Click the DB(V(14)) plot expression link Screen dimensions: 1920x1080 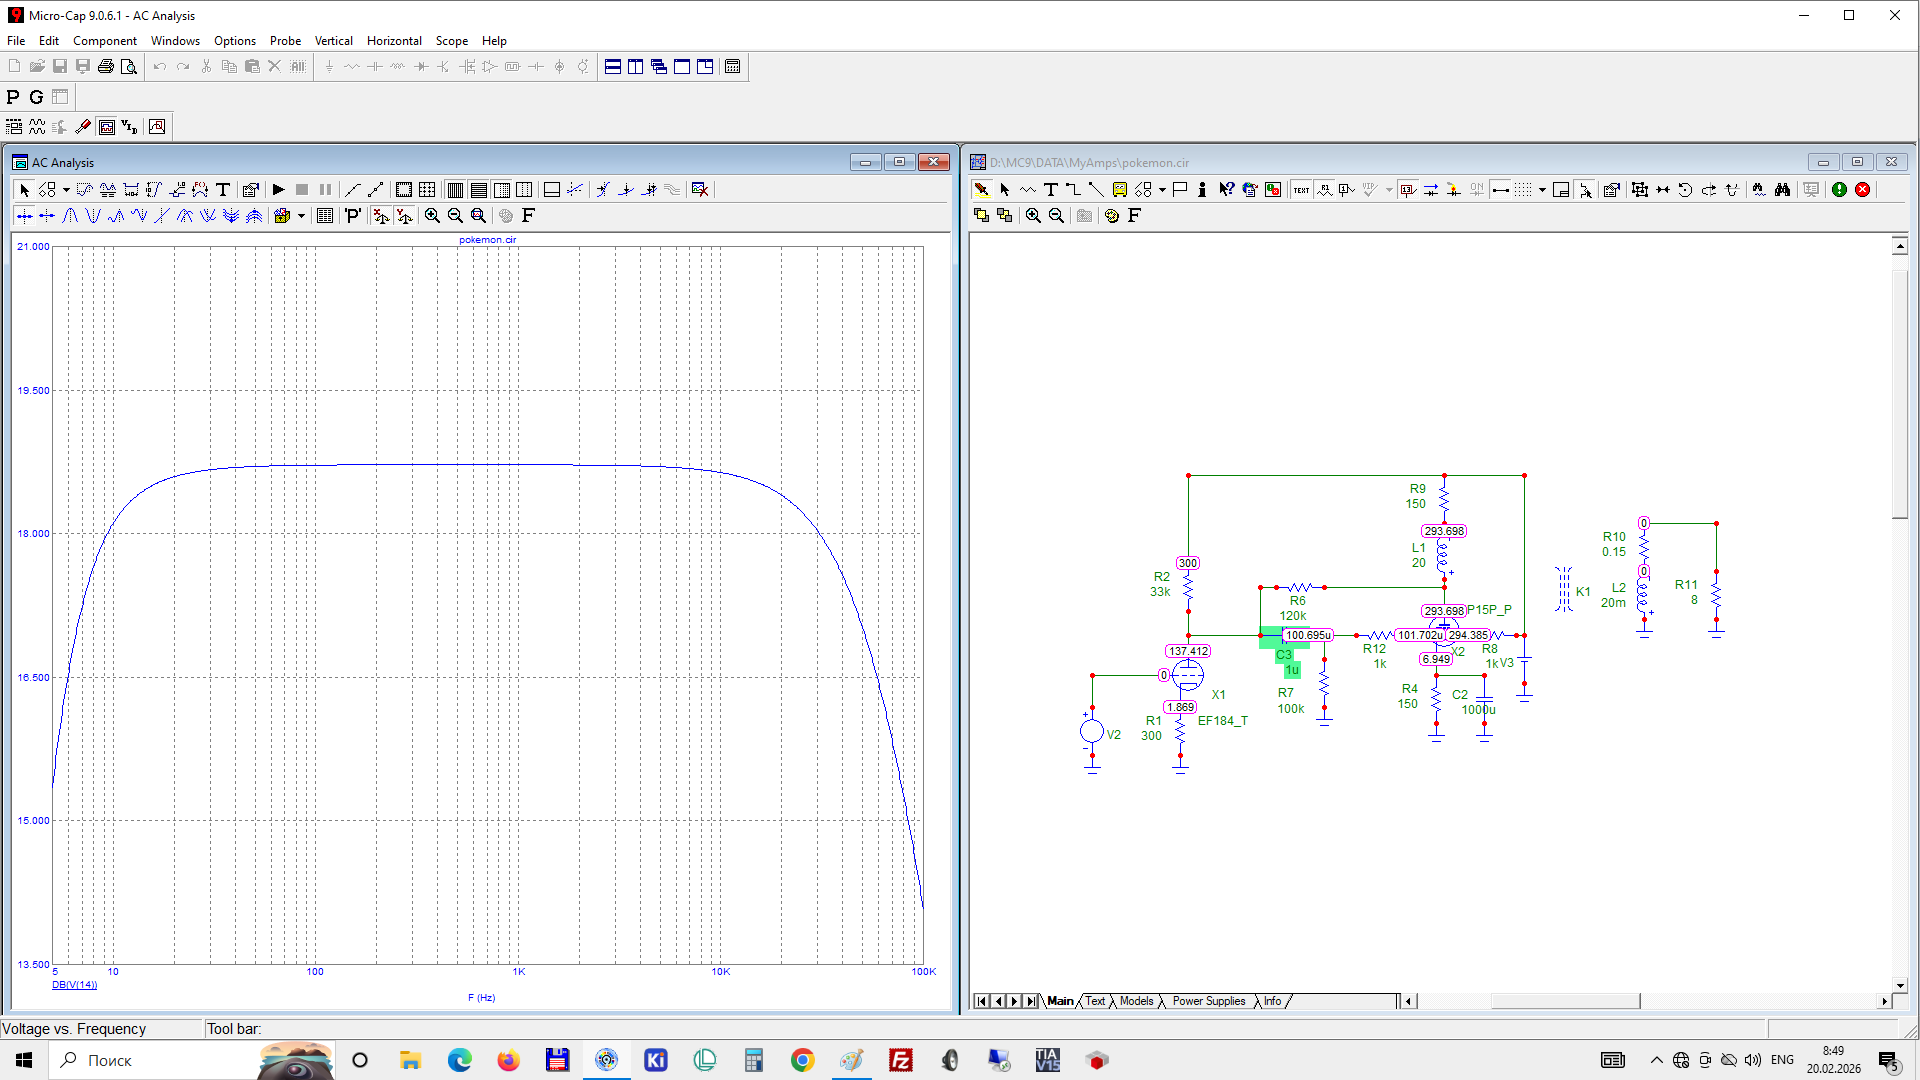point(75,985)
